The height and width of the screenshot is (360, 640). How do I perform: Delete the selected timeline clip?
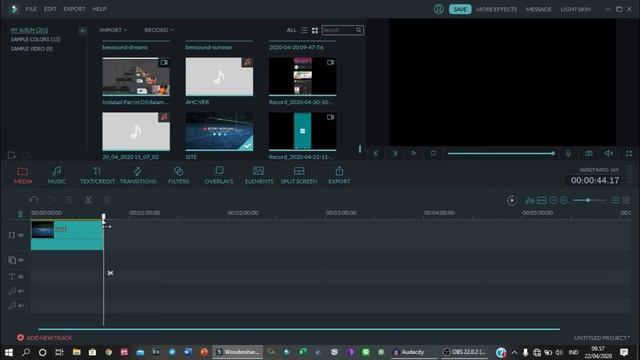click(107, 200)
